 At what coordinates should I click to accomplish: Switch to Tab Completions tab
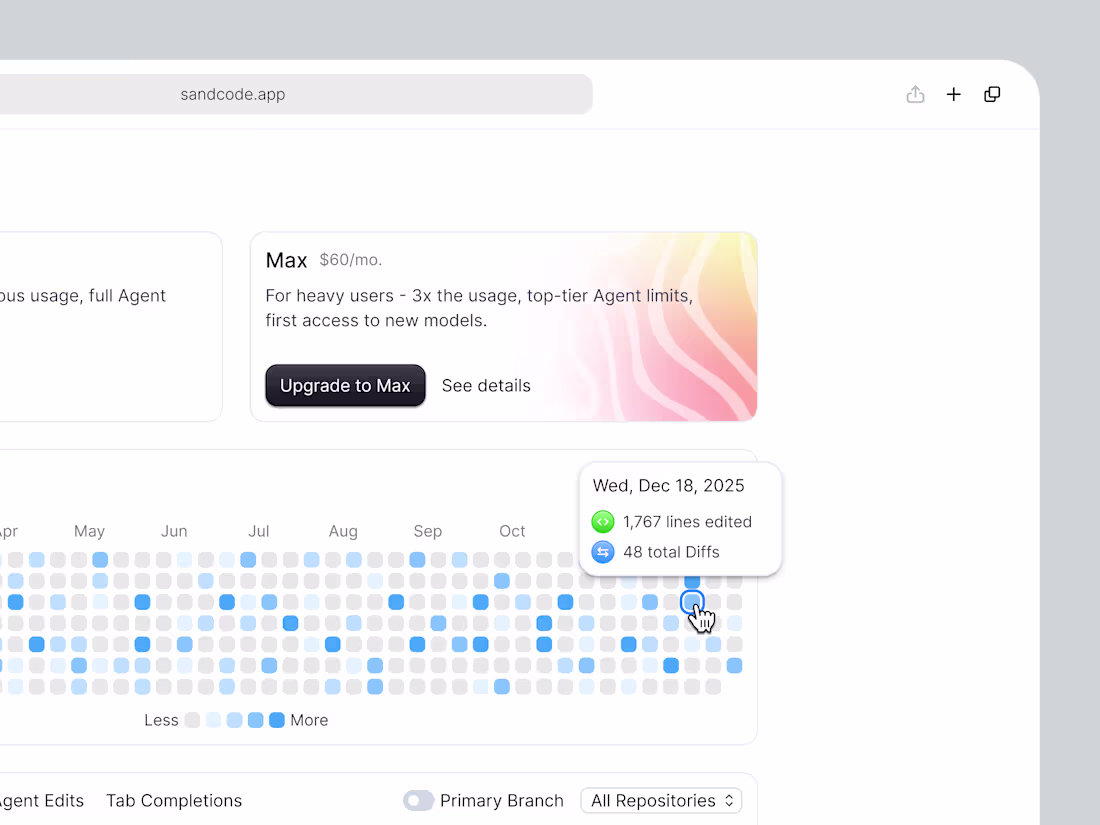click(174, 800)
